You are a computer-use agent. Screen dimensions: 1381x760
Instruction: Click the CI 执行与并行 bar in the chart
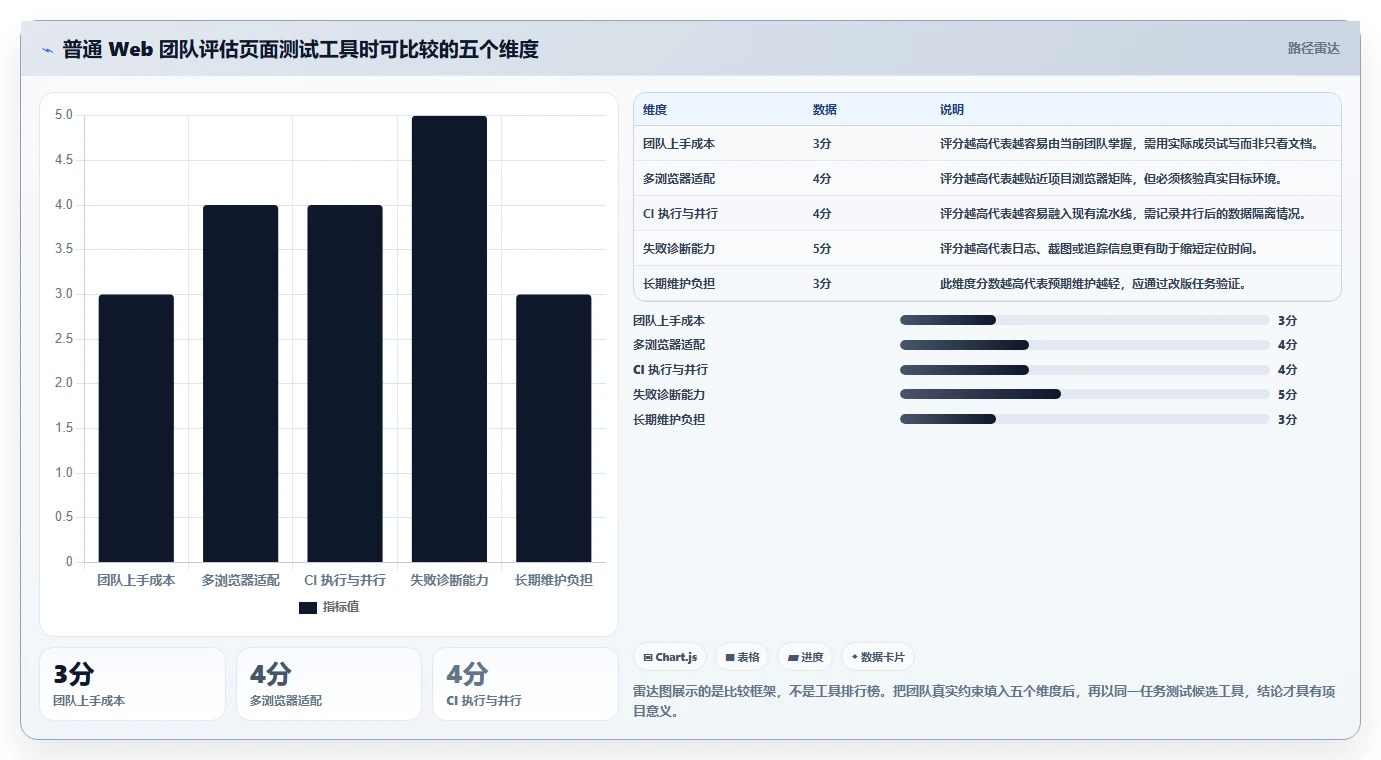tap(345, 383)
